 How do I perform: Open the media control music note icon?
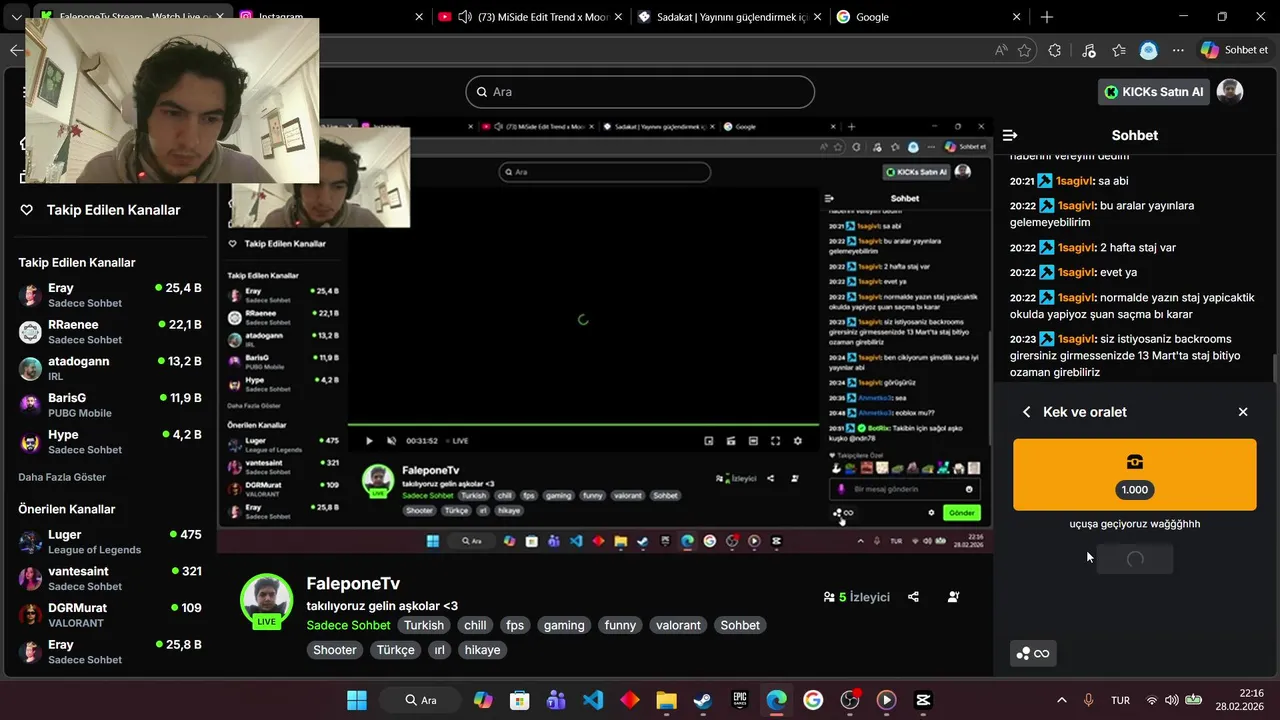coord(1089,50)
